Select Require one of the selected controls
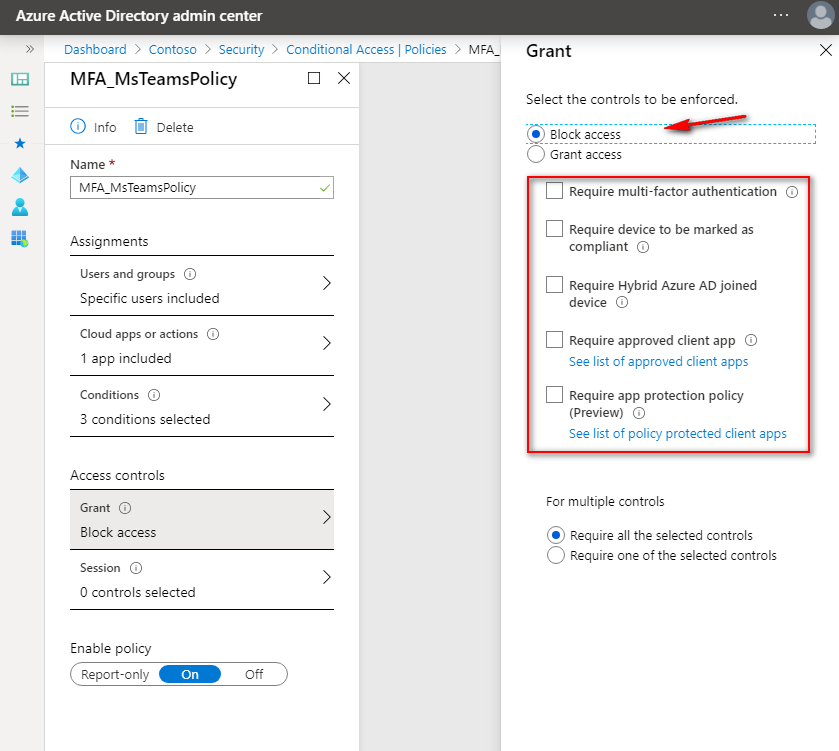 coord(556,555)
